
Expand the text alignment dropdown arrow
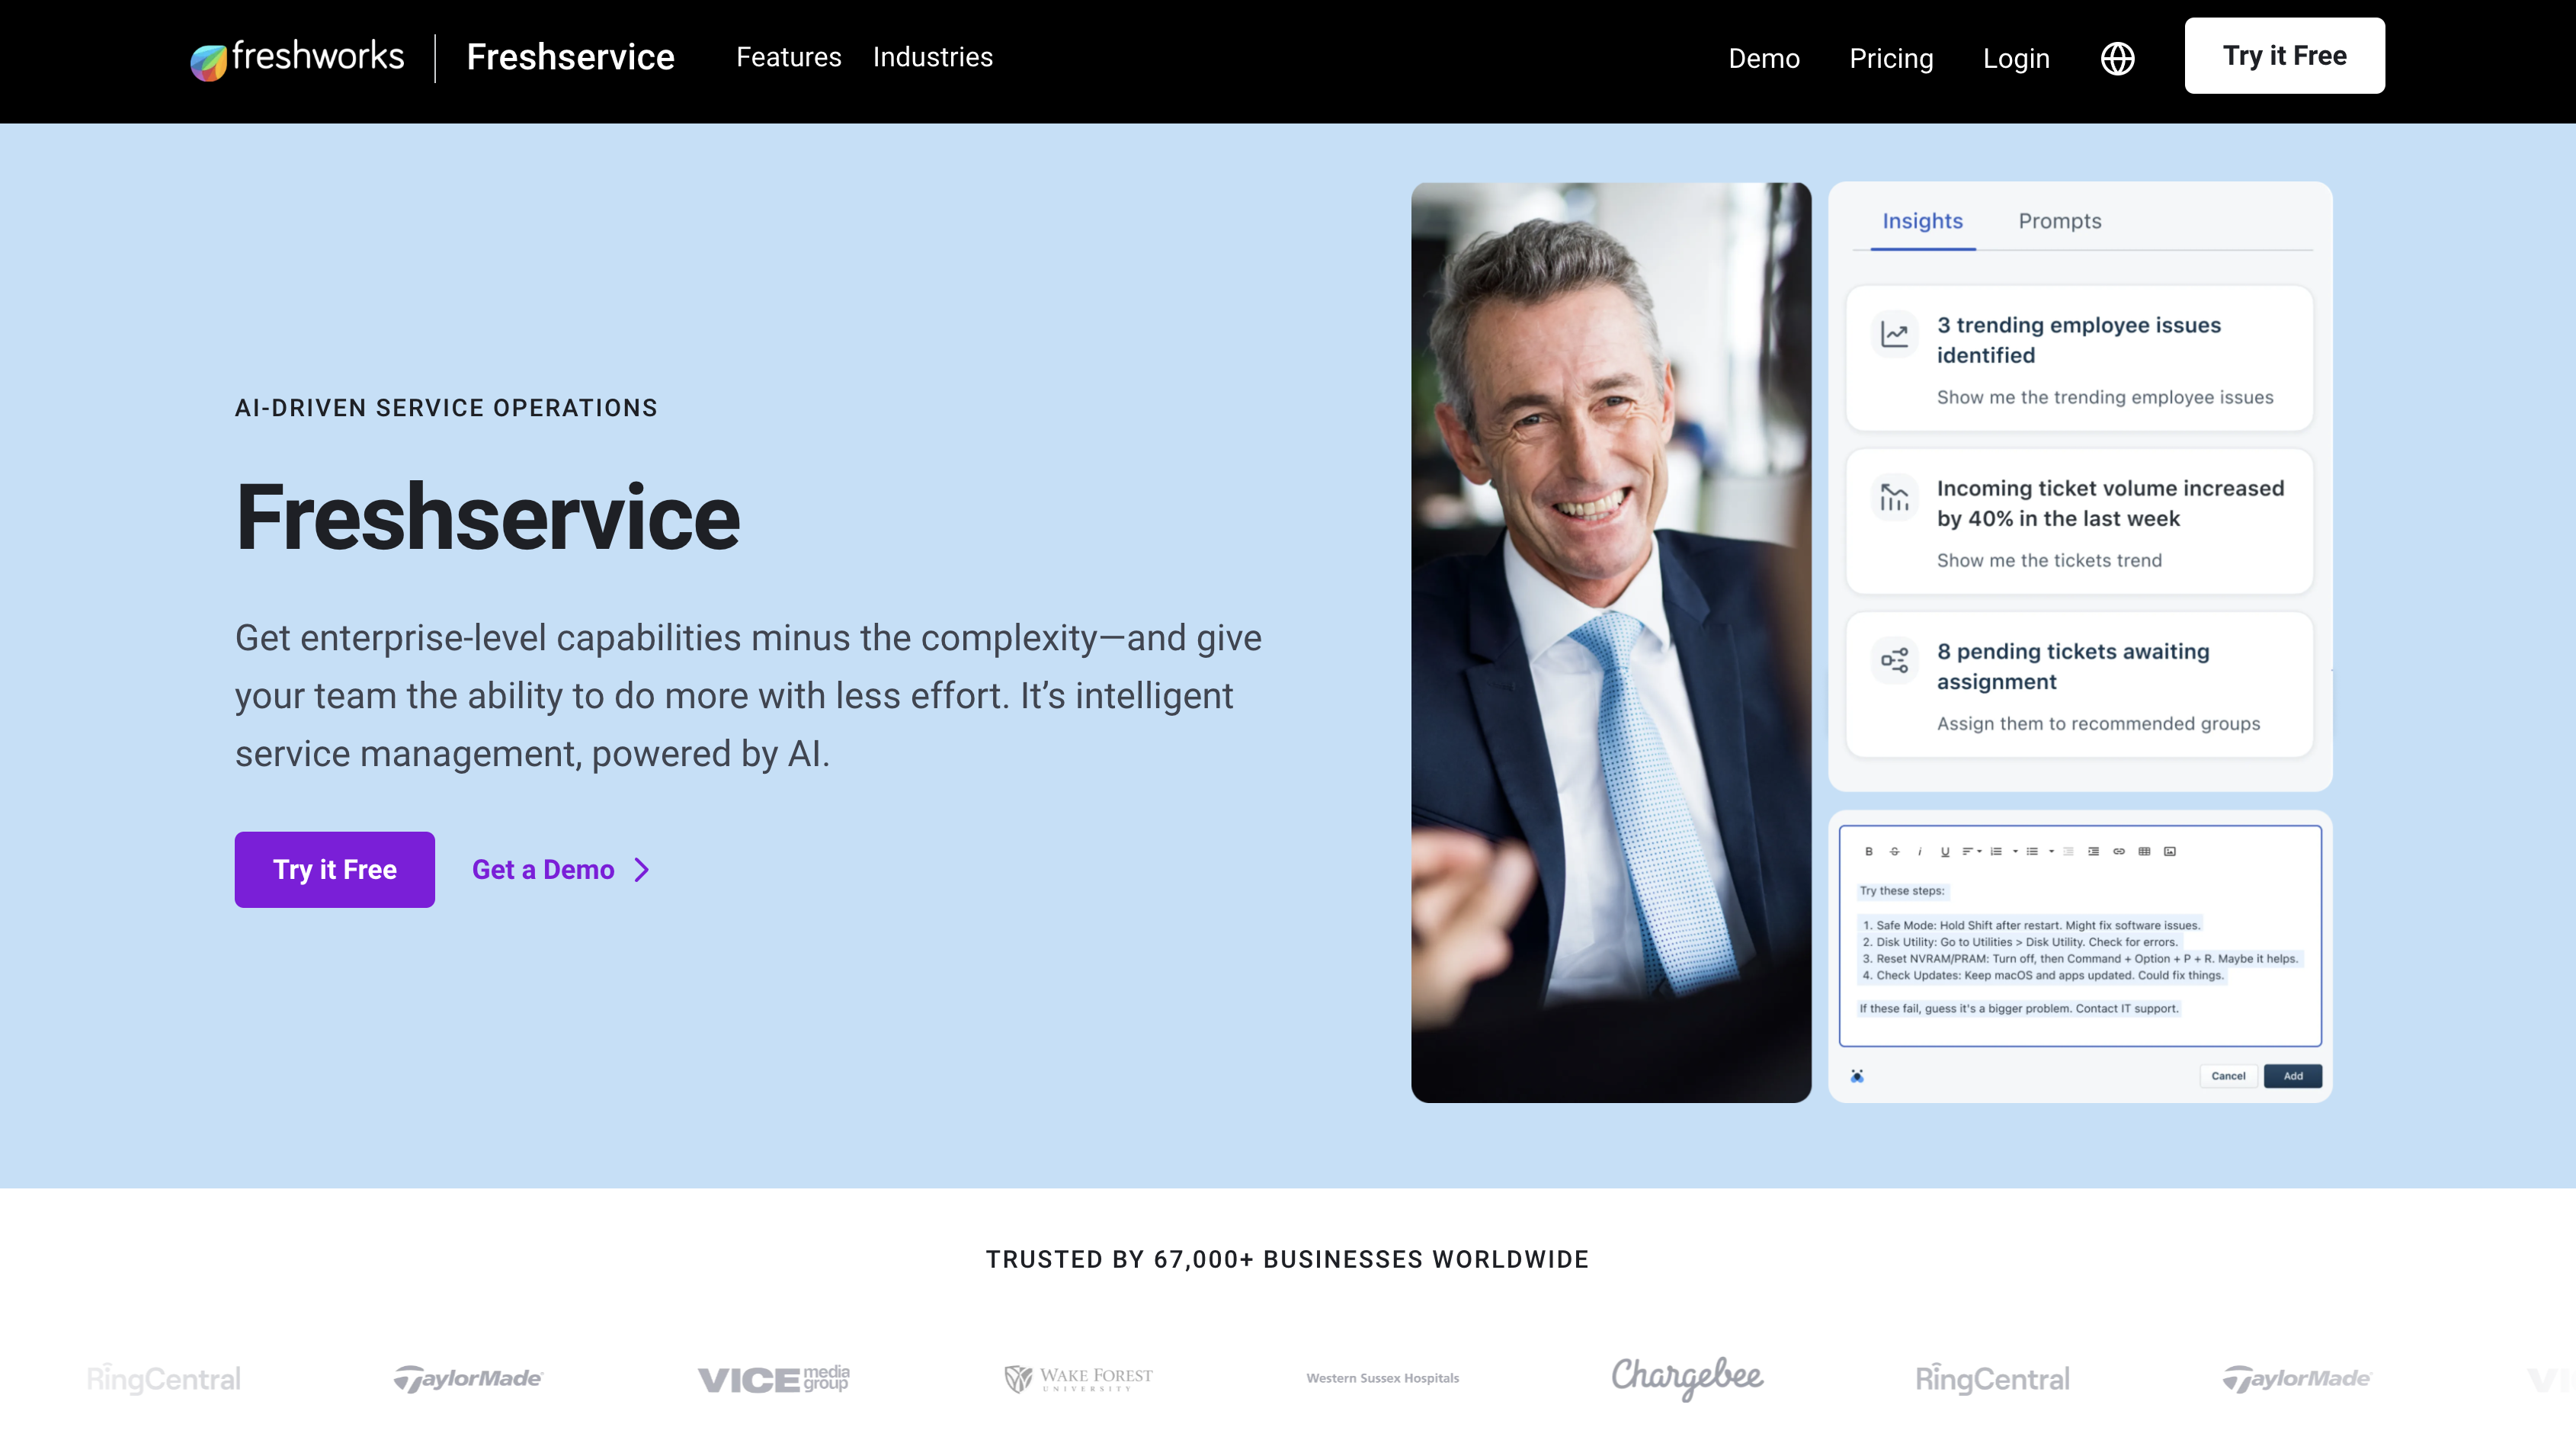pos(1980,852)
